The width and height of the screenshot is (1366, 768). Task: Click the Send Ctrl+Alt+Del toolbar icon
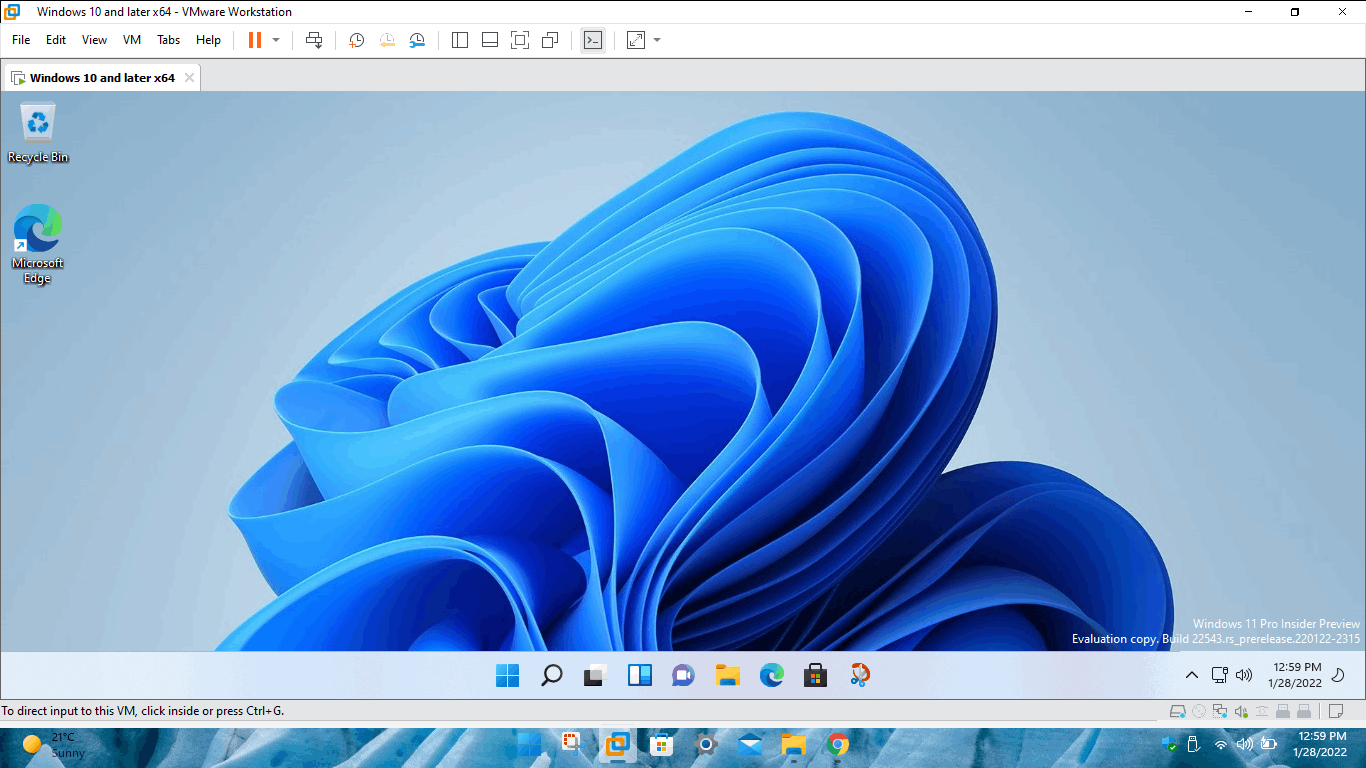314,40
